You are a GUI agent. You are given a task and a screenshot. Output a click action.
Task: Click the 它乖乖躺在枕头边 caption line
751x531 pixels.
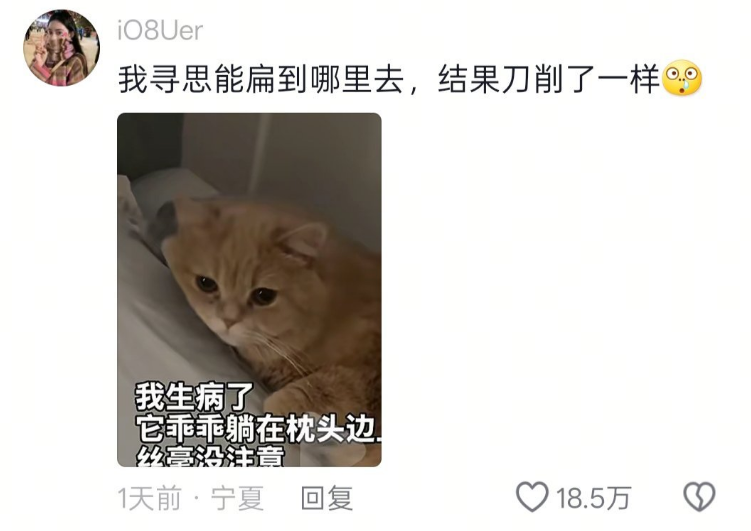coord(258,428)
